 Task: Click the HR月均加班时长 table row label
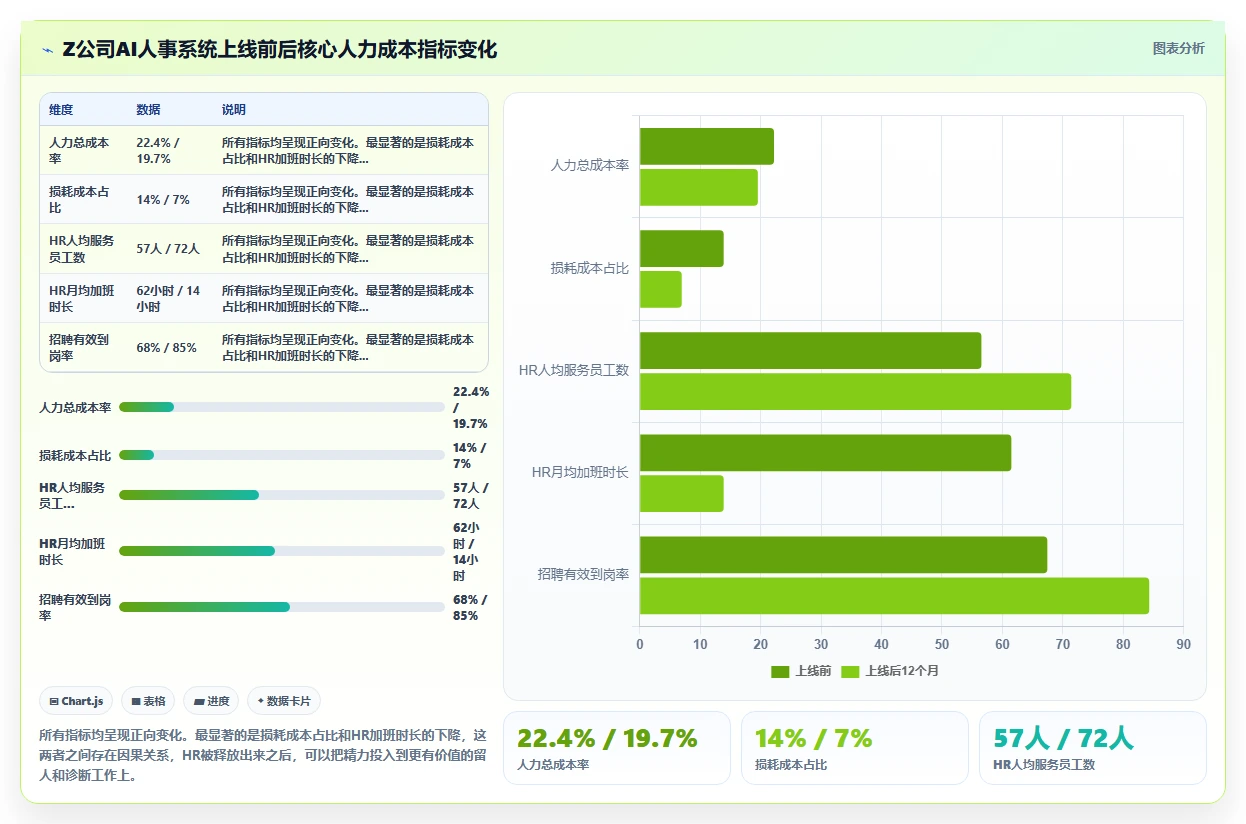point(82,298)
